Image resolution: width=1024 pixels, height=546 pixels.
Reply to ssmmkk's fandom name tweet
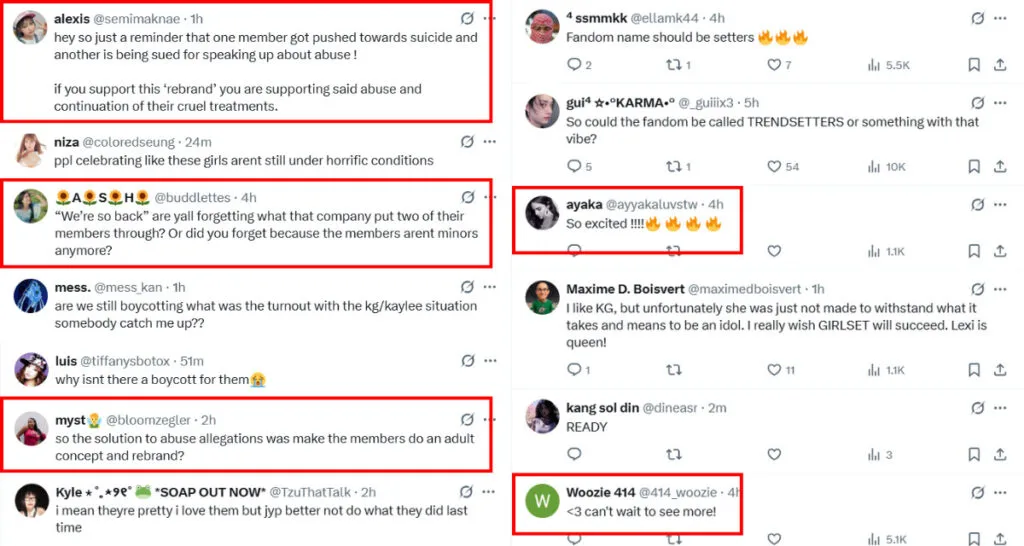click(x=574, y=65)
